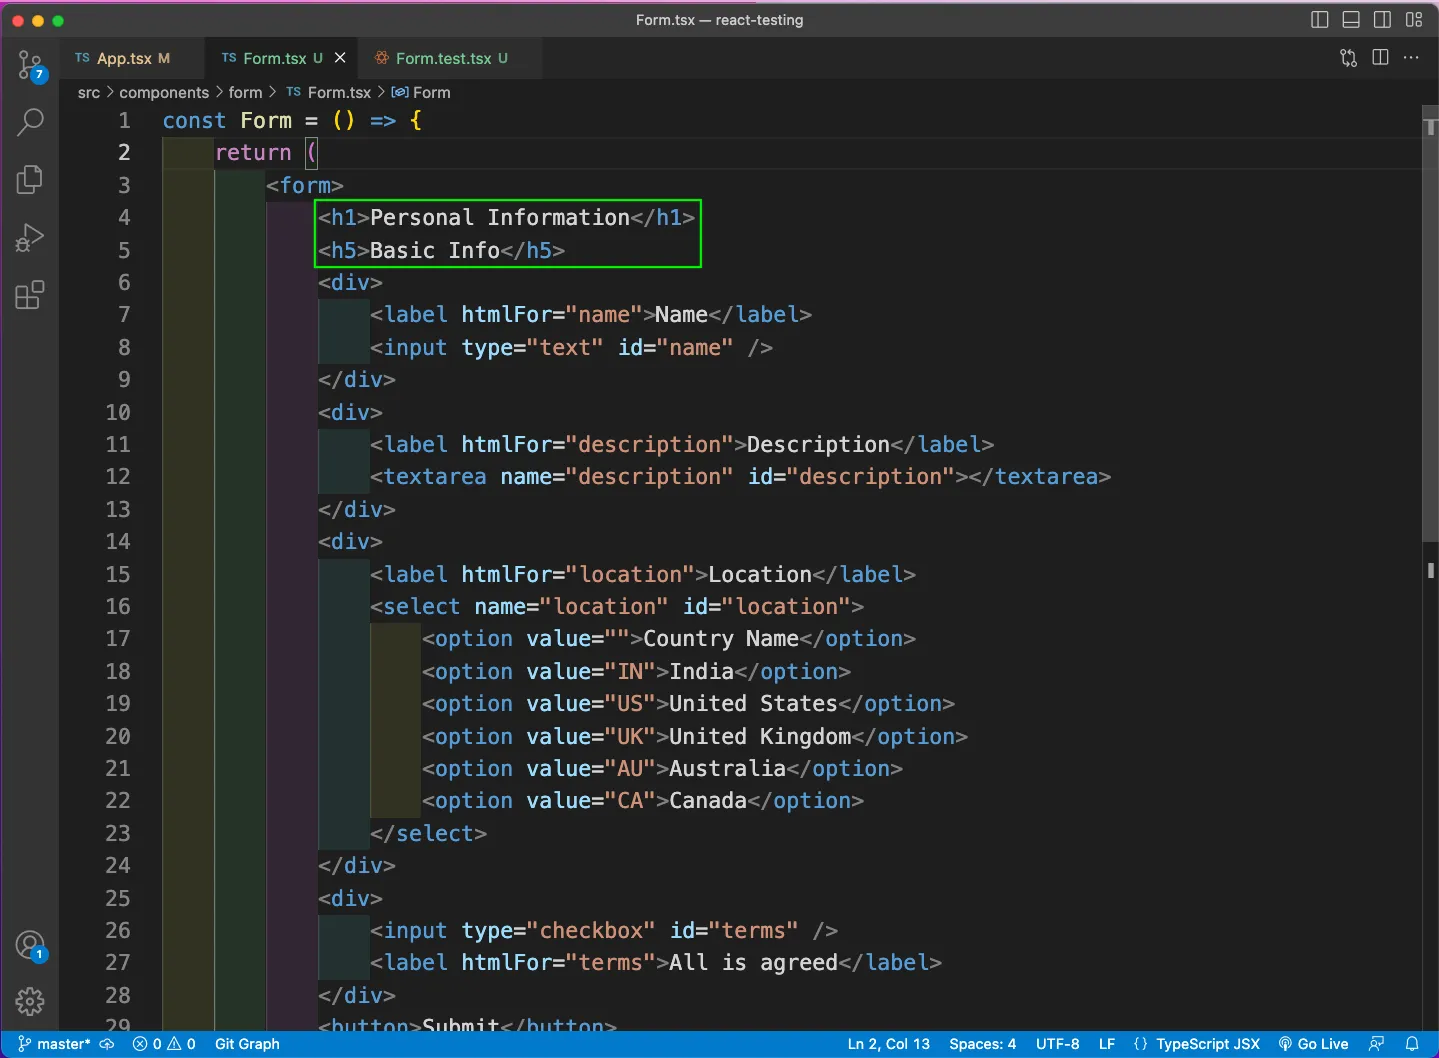Open the Source Control view
The height and width of the screenshot is (1058, 1439).
pos(30,66)
